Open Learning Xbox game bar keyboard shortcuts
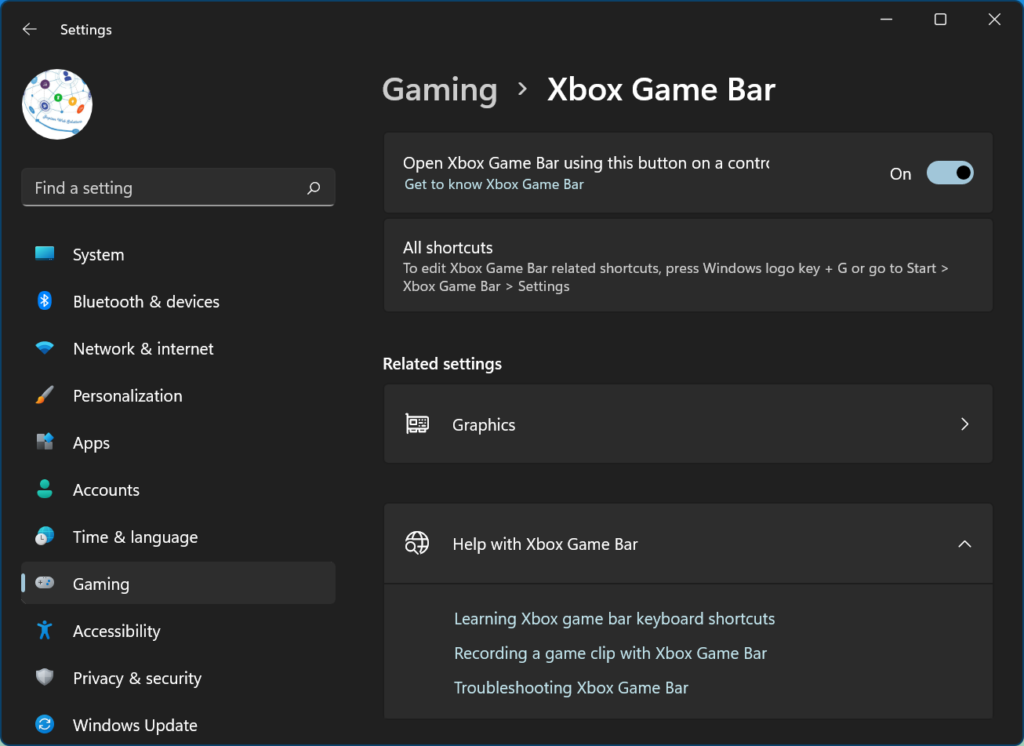1024x746 pixels. [x=615, y=619]
